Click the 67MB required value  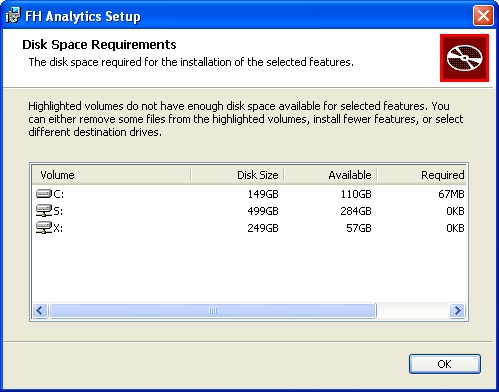[451, 194]
